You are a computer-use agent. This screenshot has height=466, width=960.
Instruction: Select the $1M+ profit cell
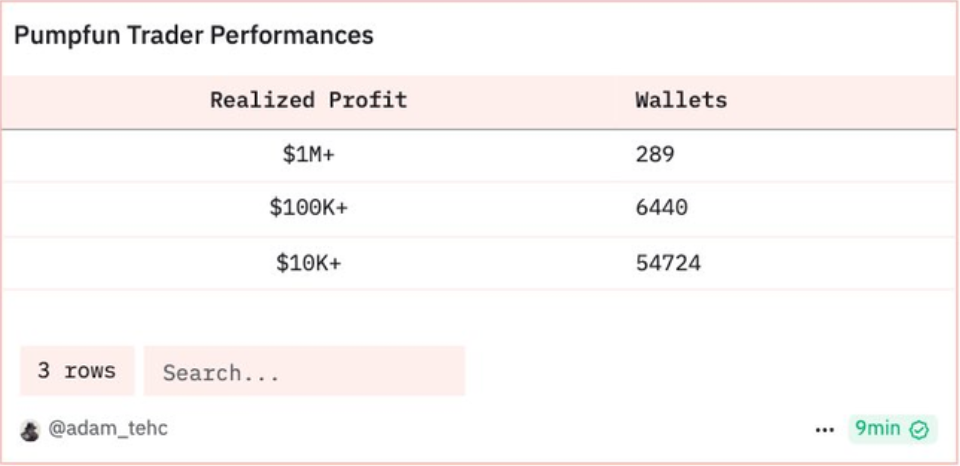pyautogui.click(x=308, y=155)
